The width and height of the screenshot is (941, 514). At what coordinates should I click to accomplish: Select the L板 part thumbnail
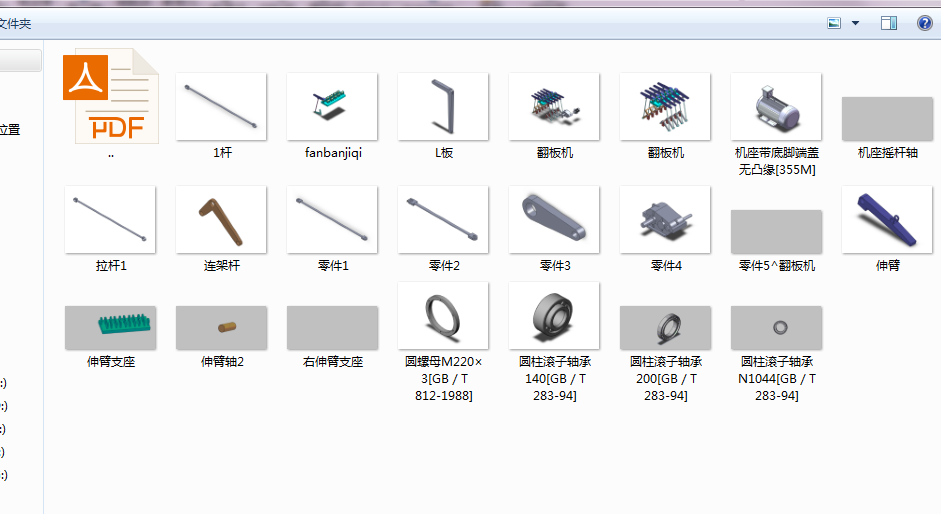click(443, 107)
